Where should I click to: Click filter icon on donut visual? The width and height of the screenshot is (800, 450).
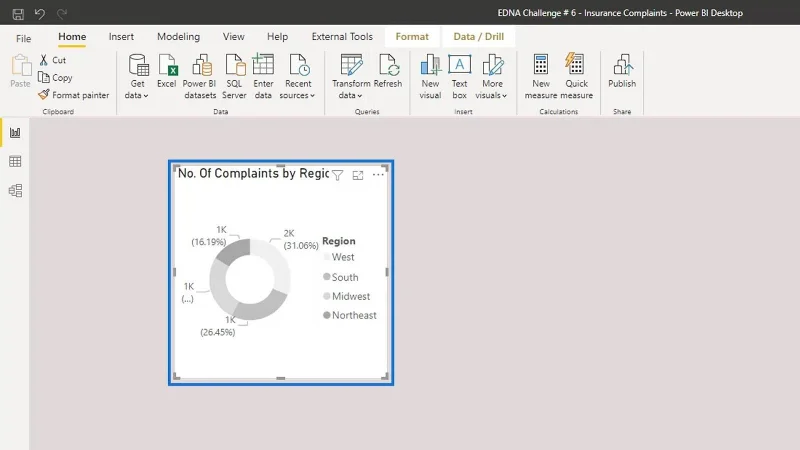coord(337,176)
